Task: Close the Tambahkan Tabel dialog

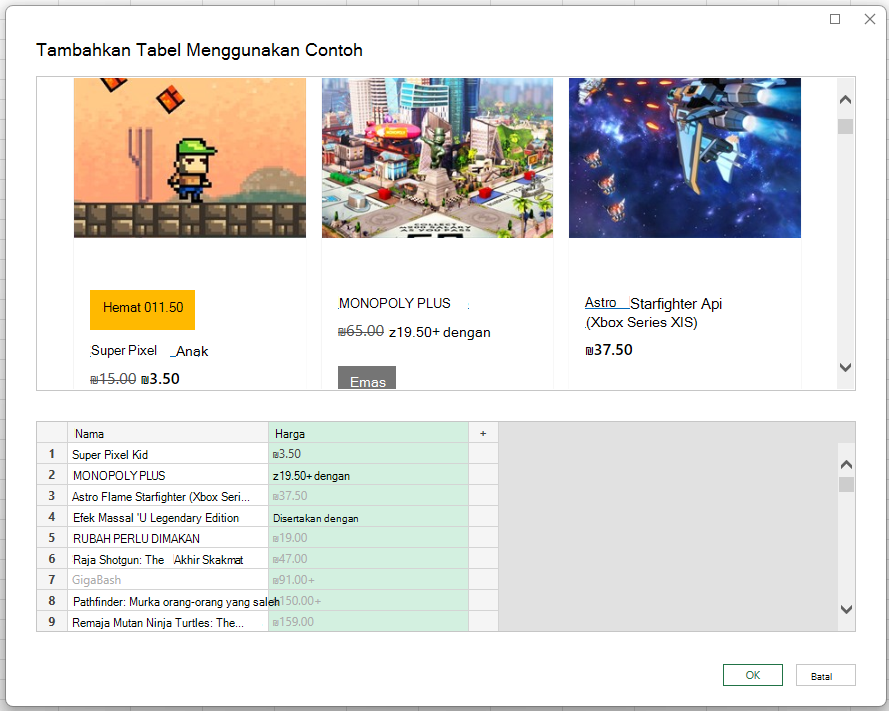Action: 870,19
